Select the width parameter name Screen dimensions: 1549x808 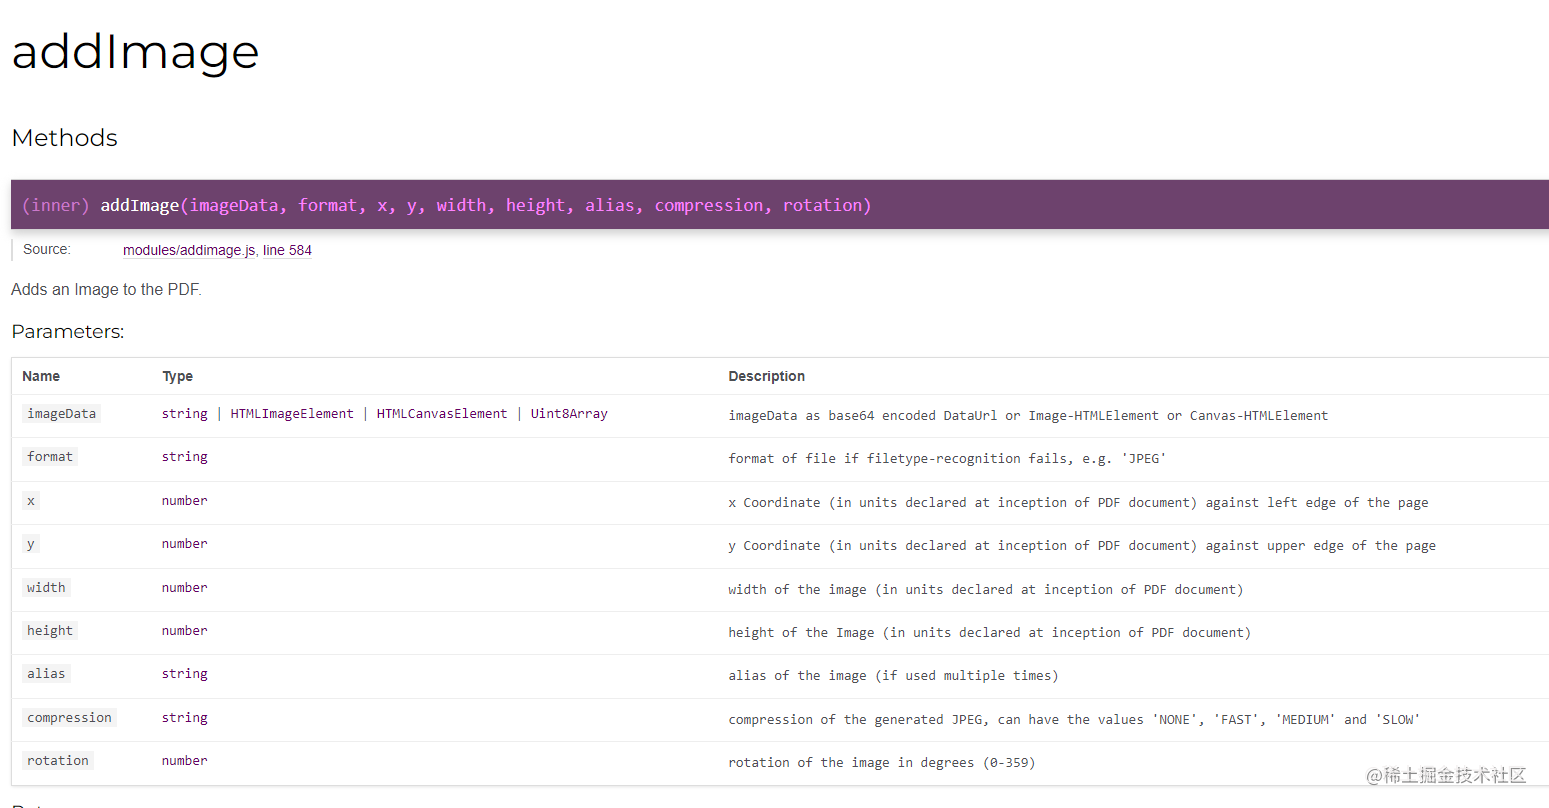tap(46, 587)
